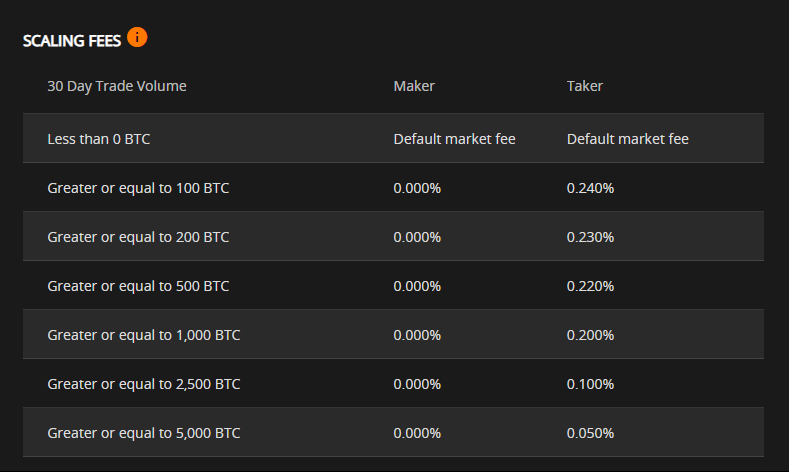Screen dimensions: 789x472
Task: Click the 0.100% taker fee value
Action: pyautogui.click(x=590, y=384)
